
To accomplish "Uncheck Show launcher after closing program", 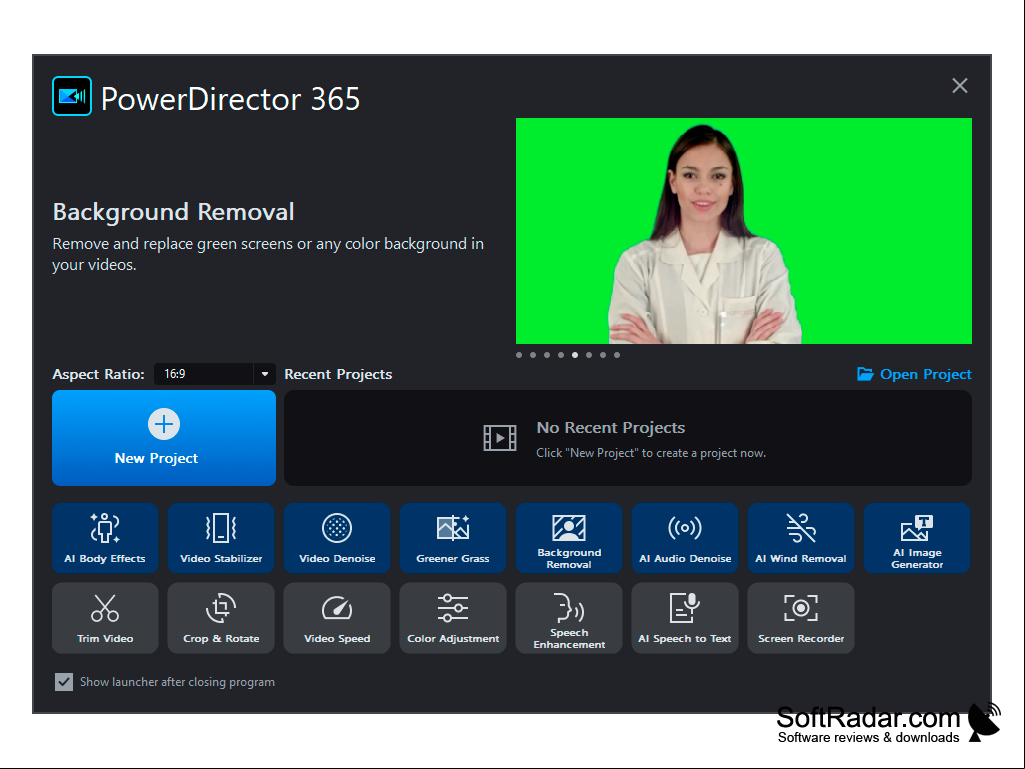I will [64, 682].
